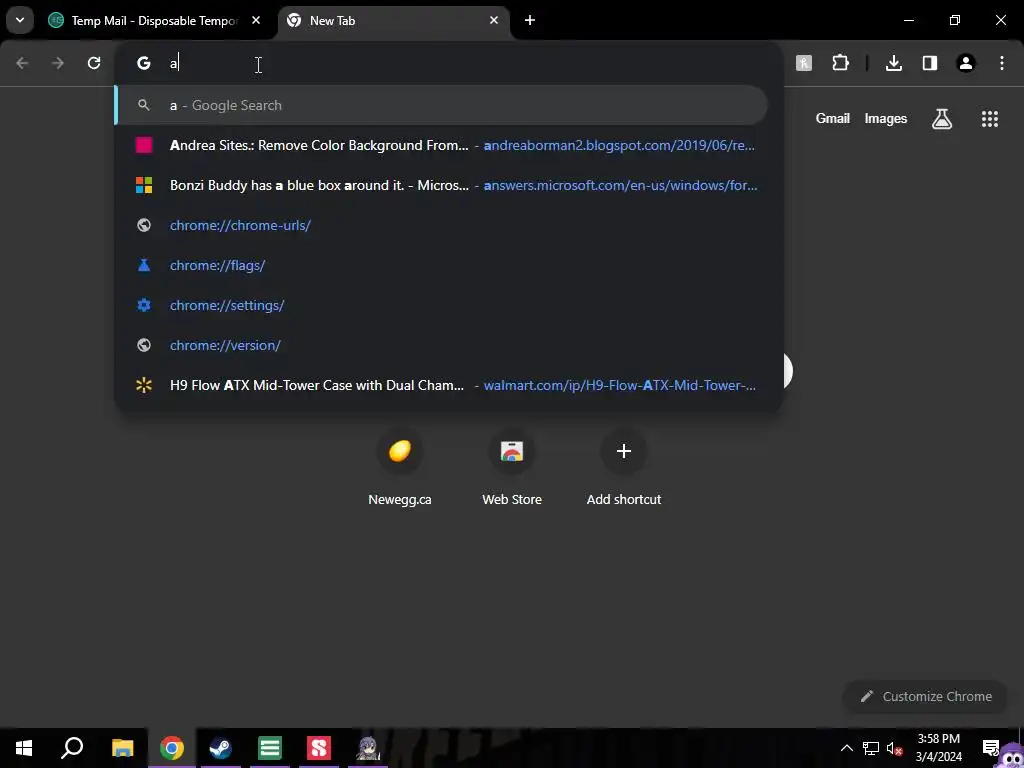Switch to the Temp Mail tab
Screen dimensions: 1024x768
click(x=155, y=21)
